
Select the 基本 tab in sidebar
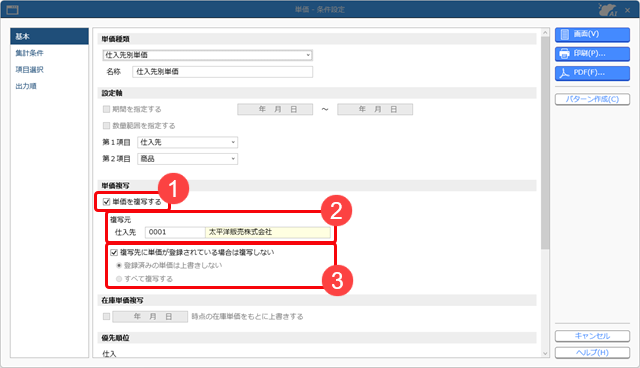[49, 36]
